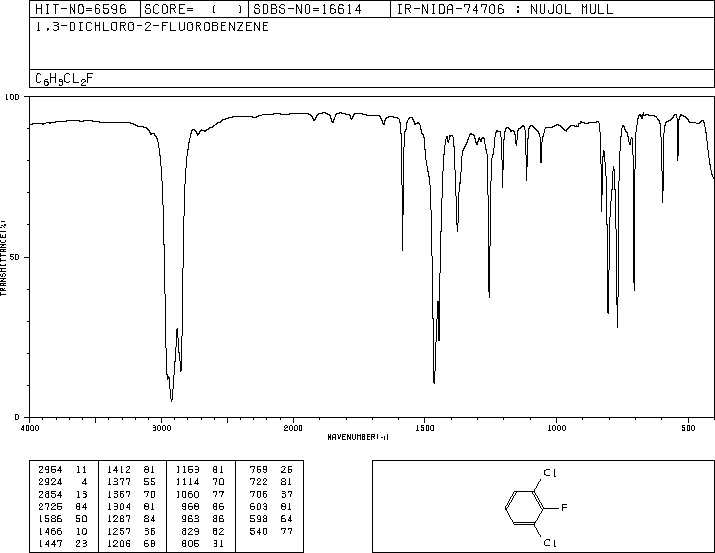Click the 1586 peak value in the table
Screen dimensions: 715x553
tap(50, 519)
